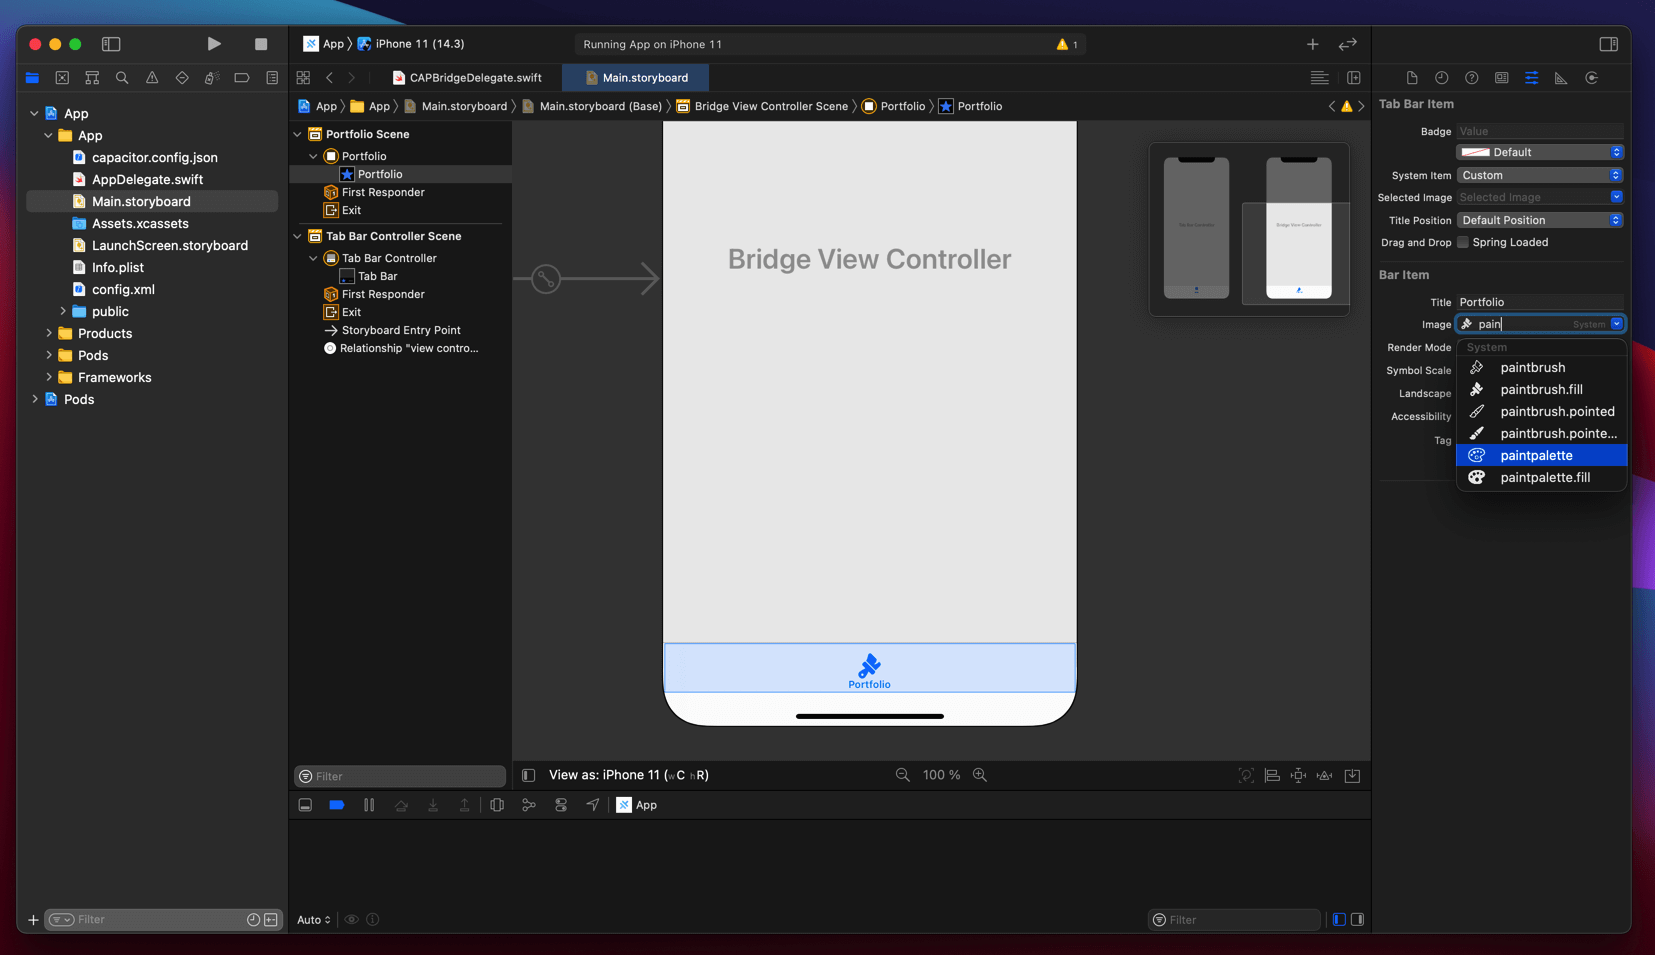The width and height of the screenshot is (1655, 955).
Task: Open the Auto variables scope popup
Action: tap(313, 919)
